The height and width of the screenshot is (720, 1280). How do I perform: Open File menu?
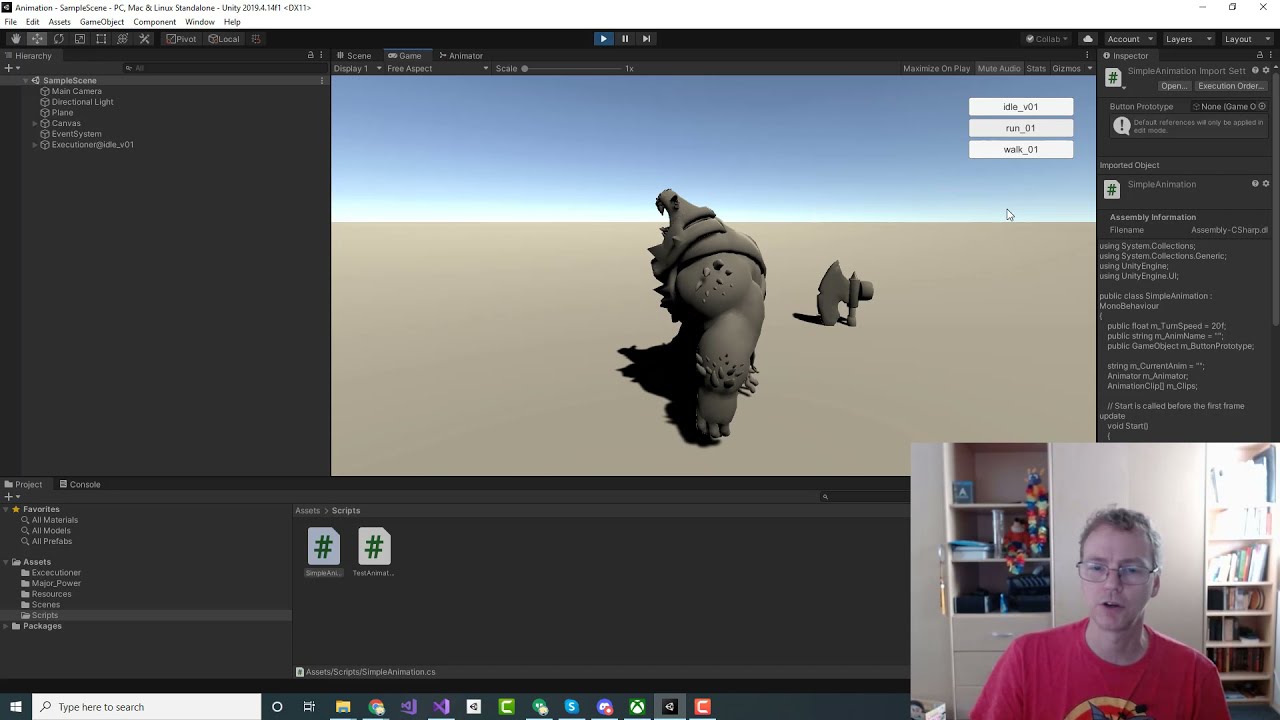(x=10, y=22)
